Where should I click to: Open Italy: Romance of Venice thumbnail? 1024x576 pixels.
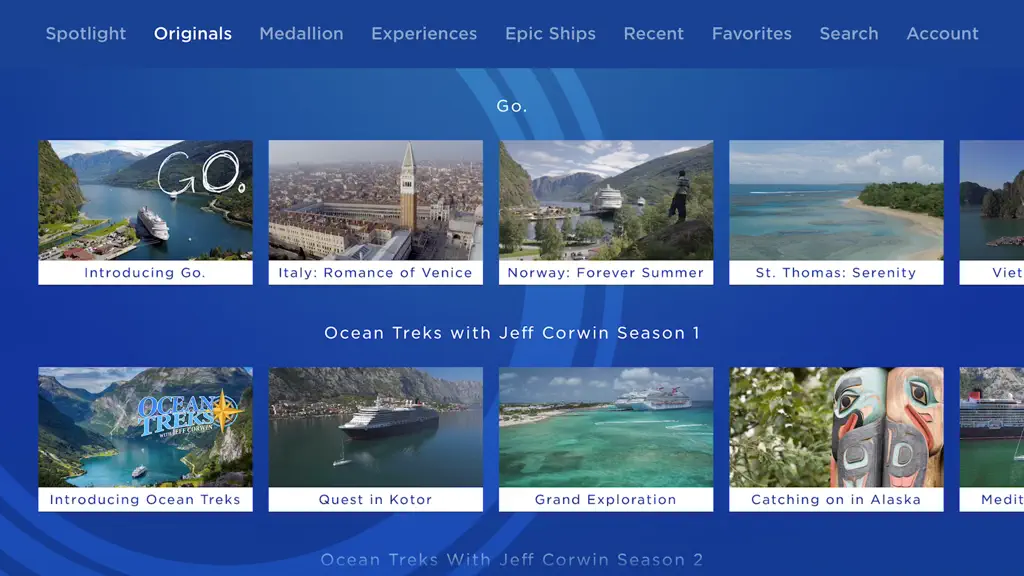coord(376,200)
